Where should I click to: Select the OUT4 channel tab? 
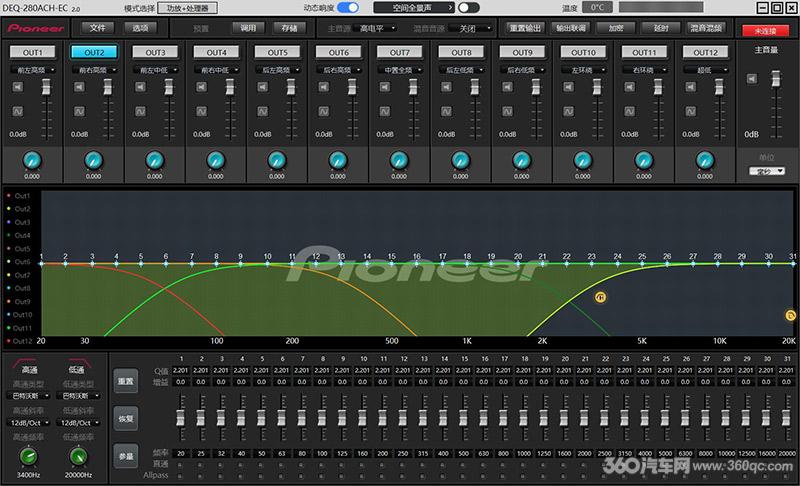[216, 53]
